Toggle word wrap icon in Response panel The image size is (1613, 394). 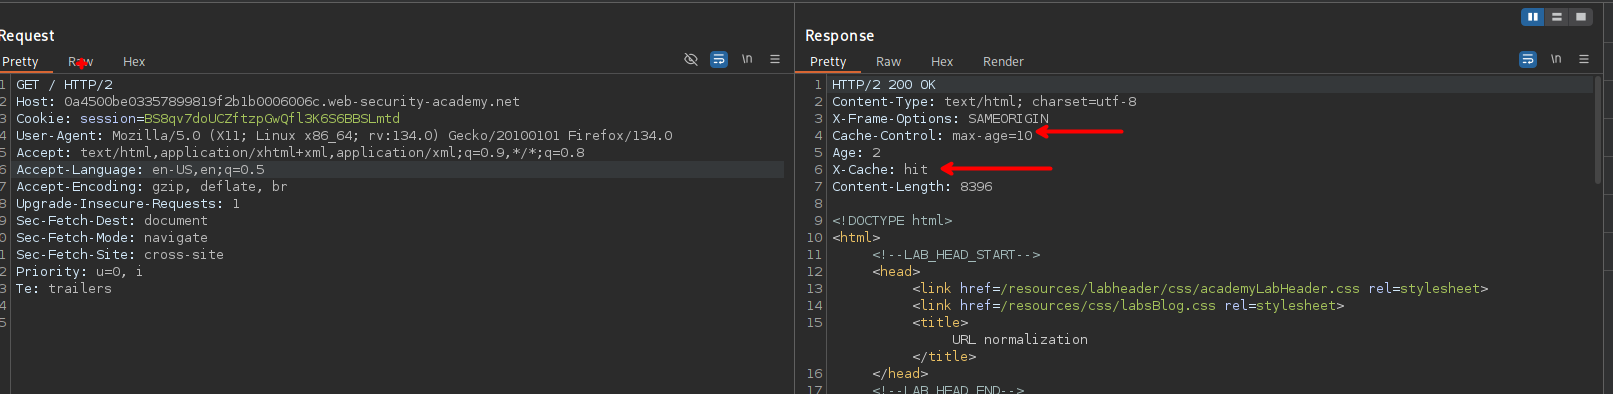click(x=1528, y=60)
